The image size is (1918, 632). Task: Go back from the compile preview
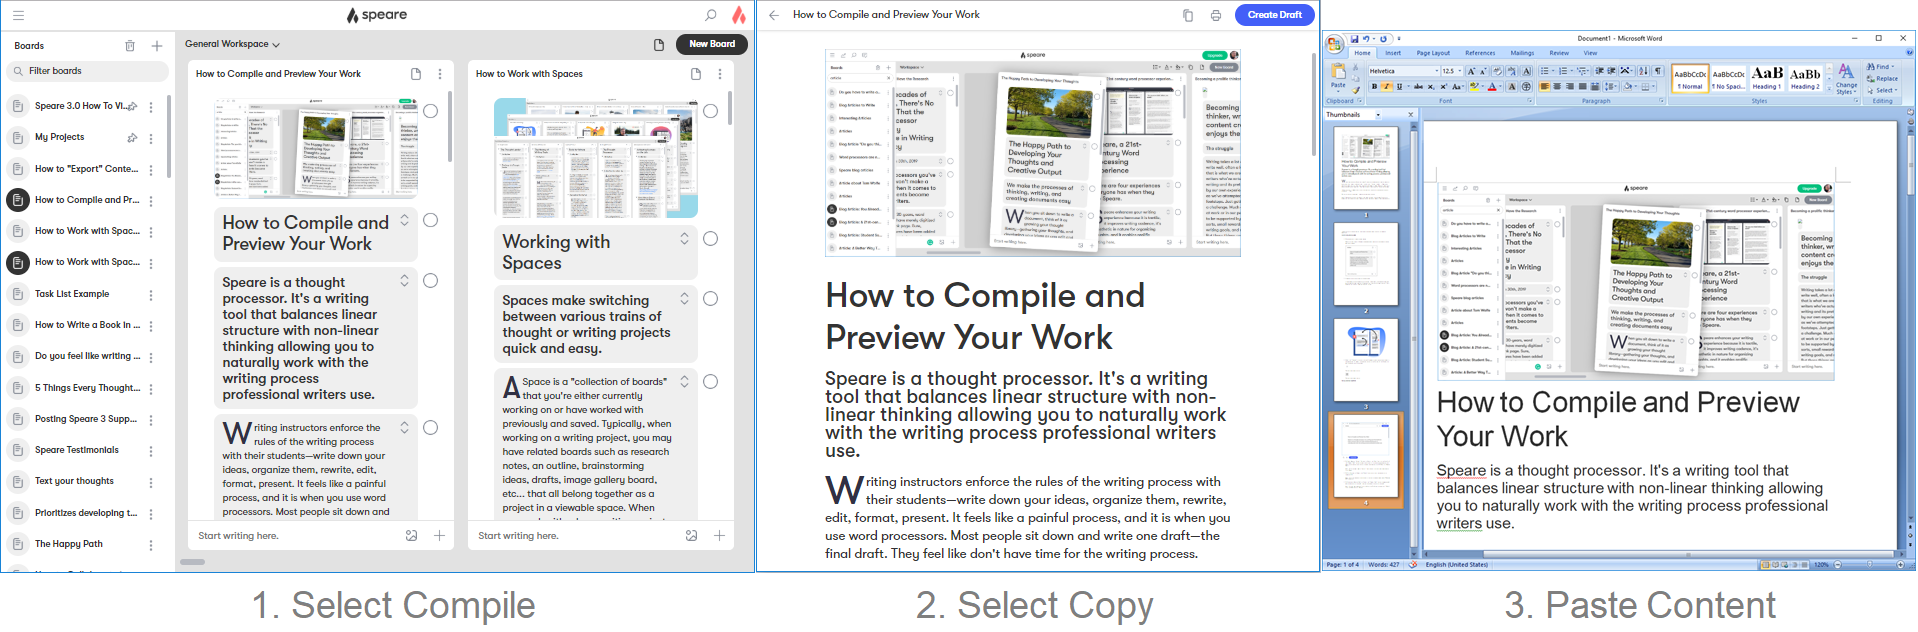pos(774,15)
